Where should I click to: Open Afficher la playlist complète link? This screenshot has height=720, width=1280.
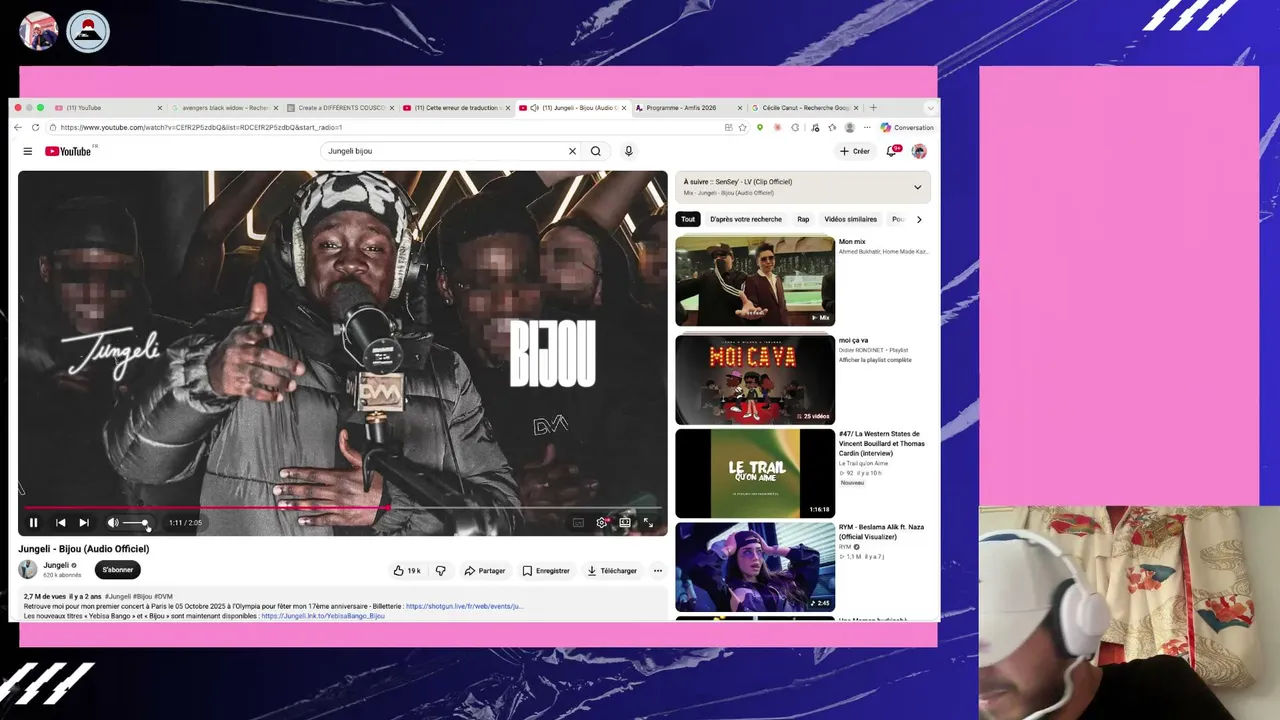pos(875,360)
